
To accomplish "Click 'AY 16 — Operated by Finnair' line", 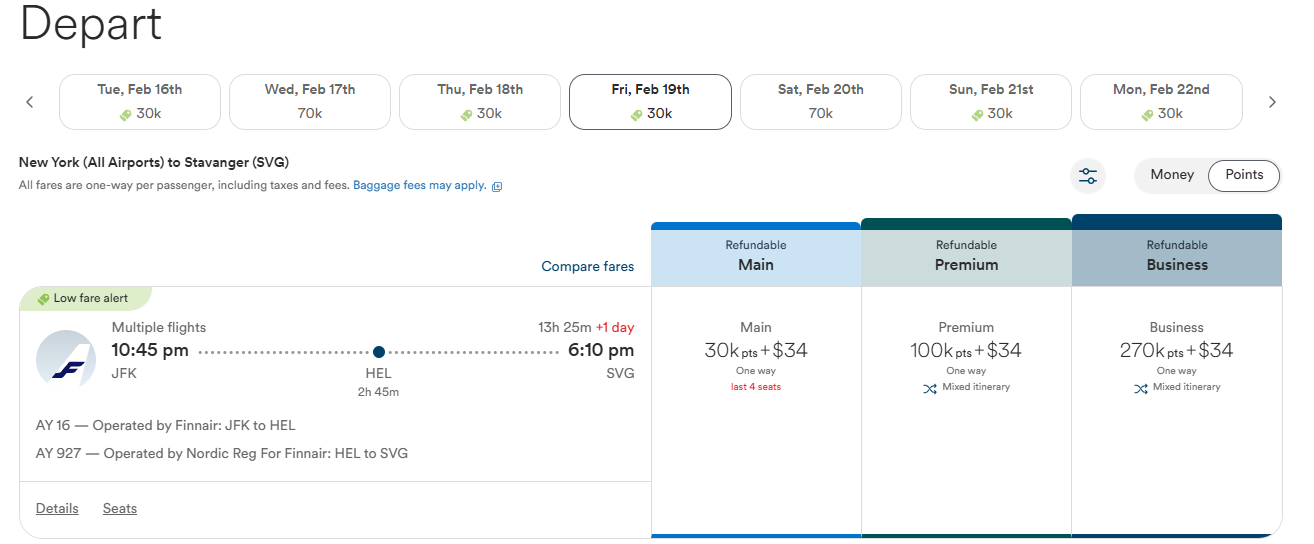I will click(166, 425).
